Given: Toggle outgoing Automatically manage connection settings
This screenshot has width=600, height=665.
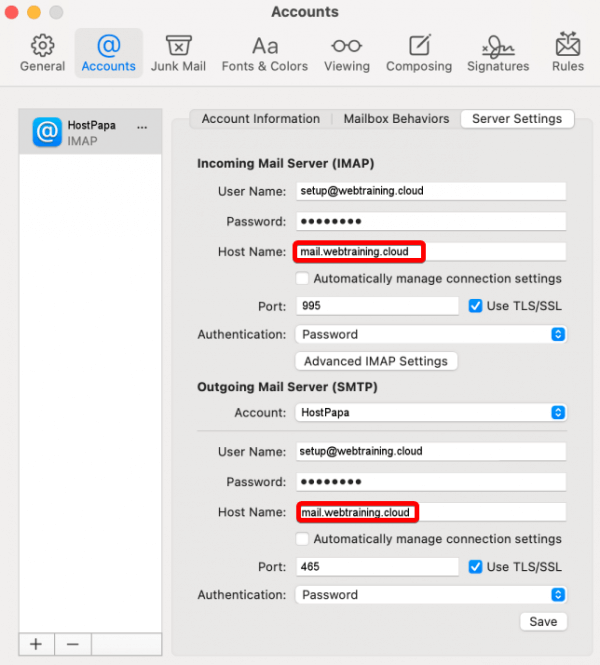Looking at the screenshot, I should pyautogui.click(x=302, y=539).
